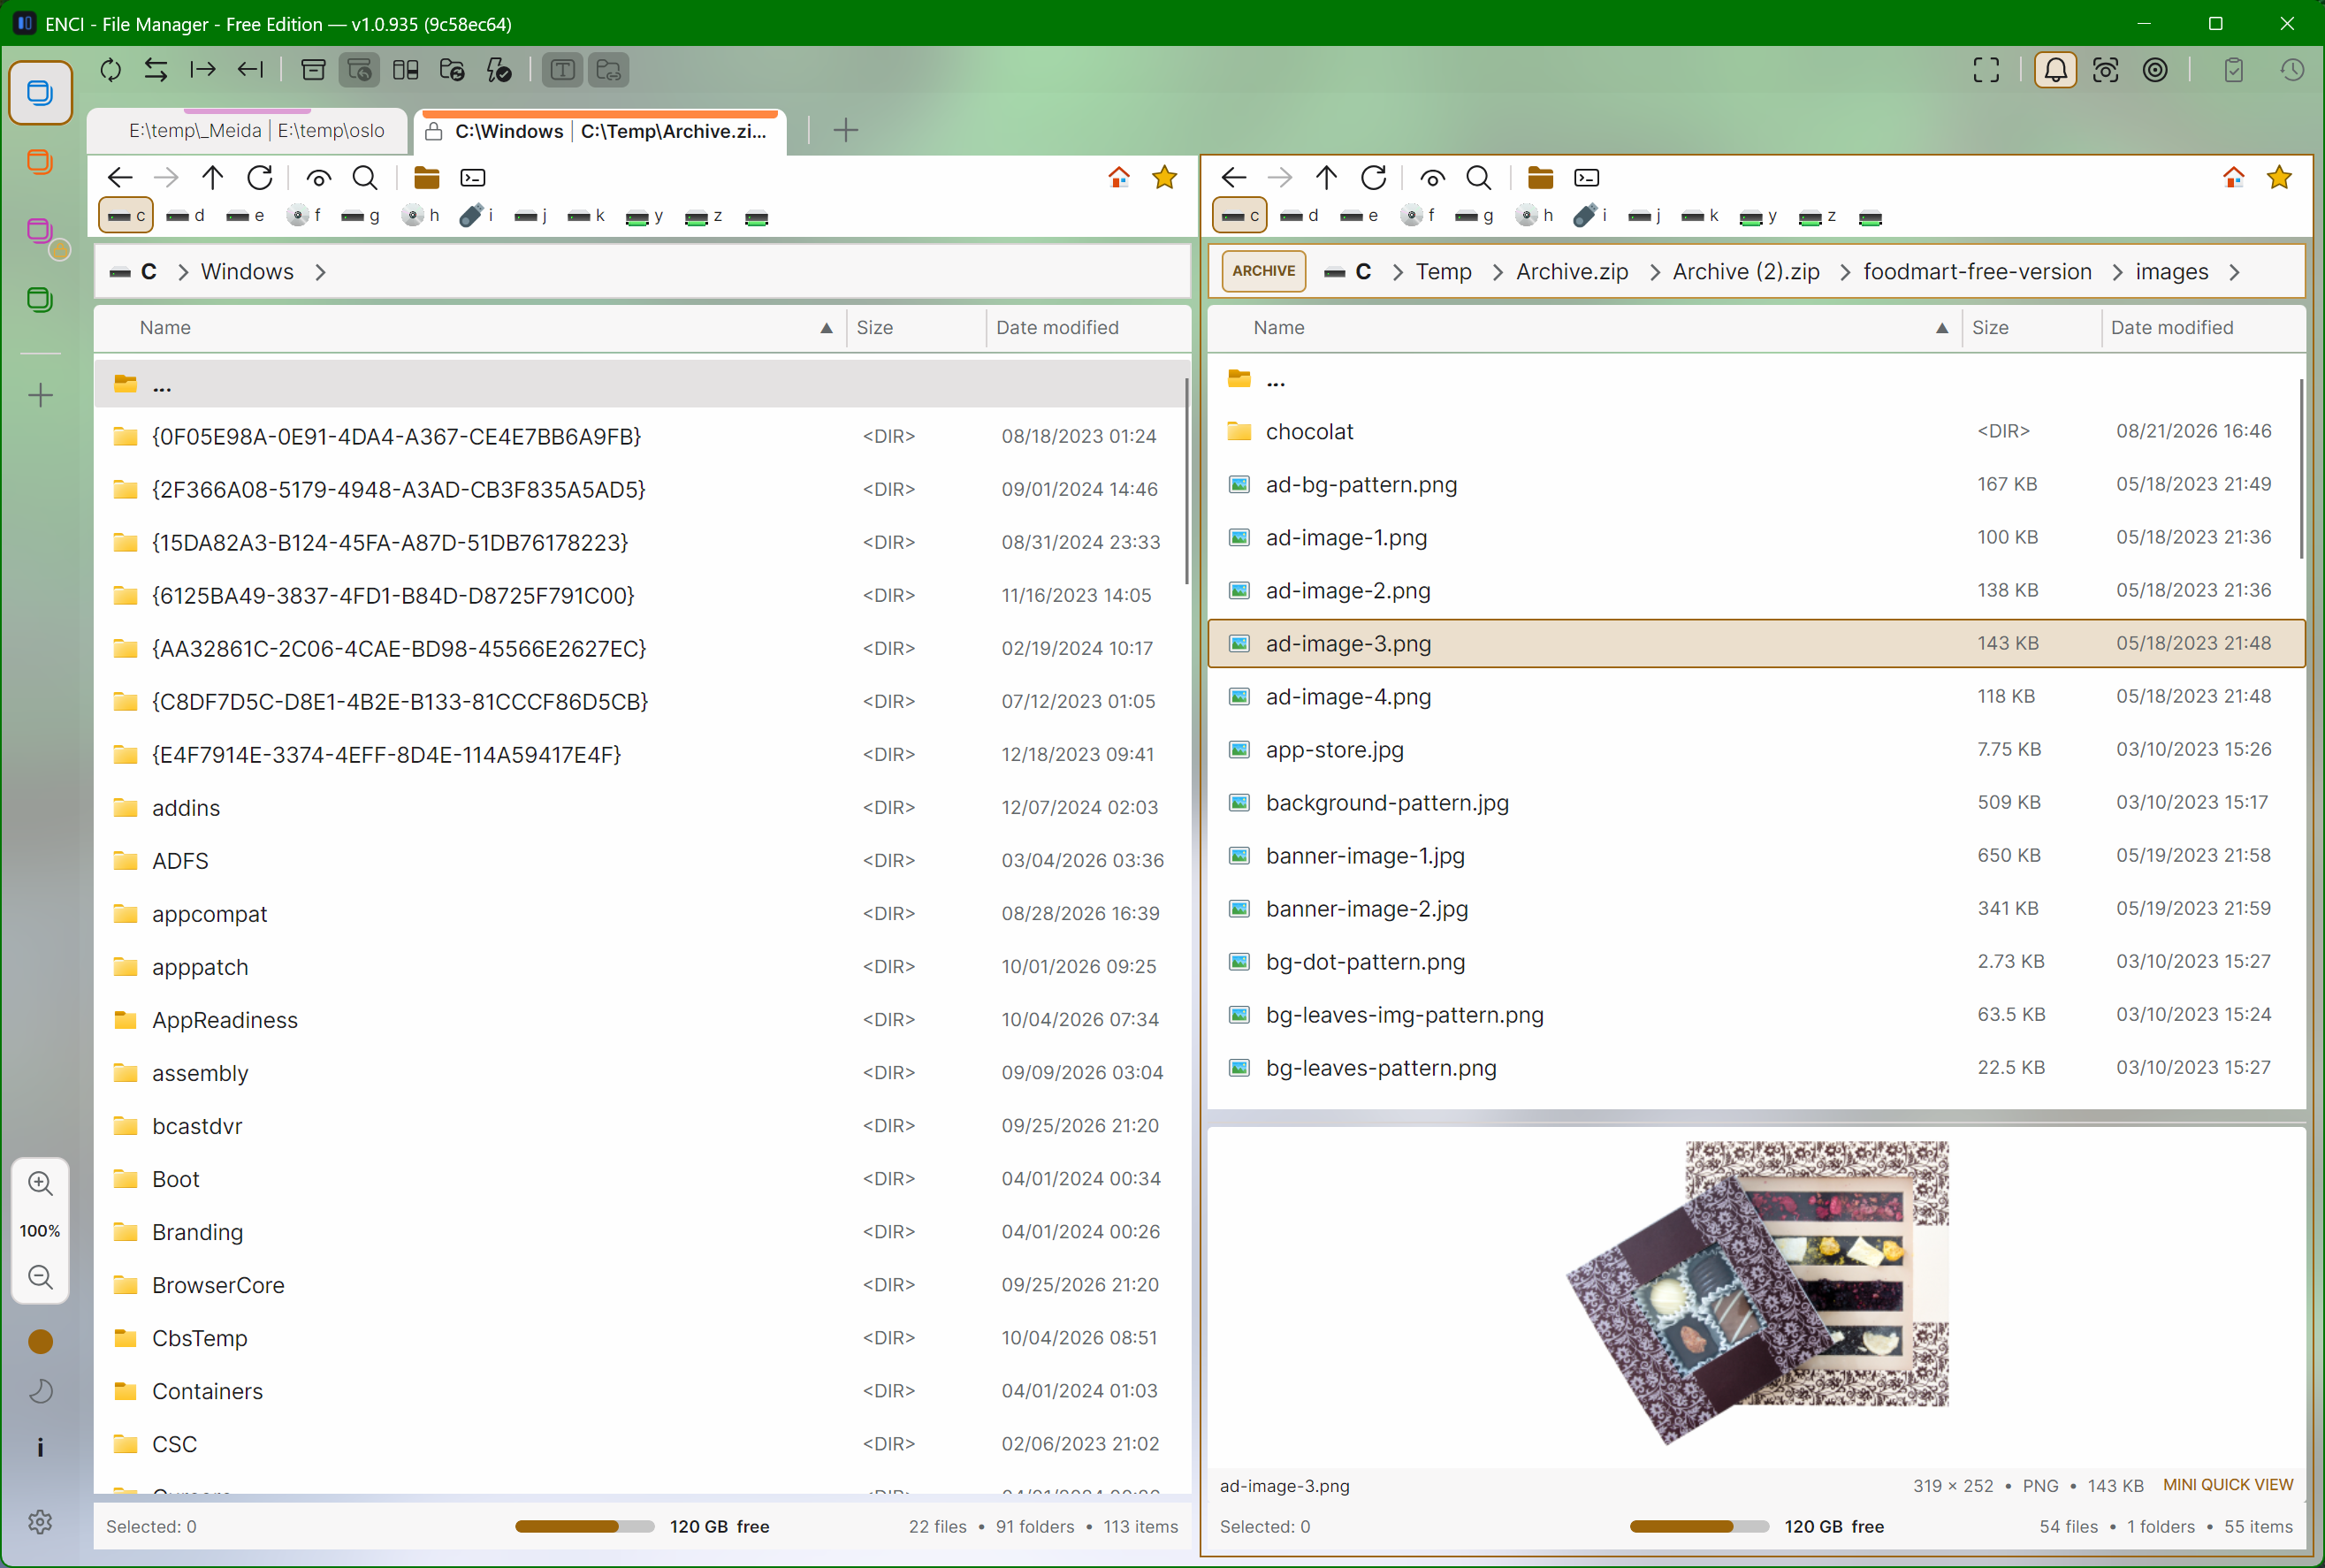Click the dual-pane layout icon in top toolbar
This screenshot has width=2325, height=1568.
point(406,70)
